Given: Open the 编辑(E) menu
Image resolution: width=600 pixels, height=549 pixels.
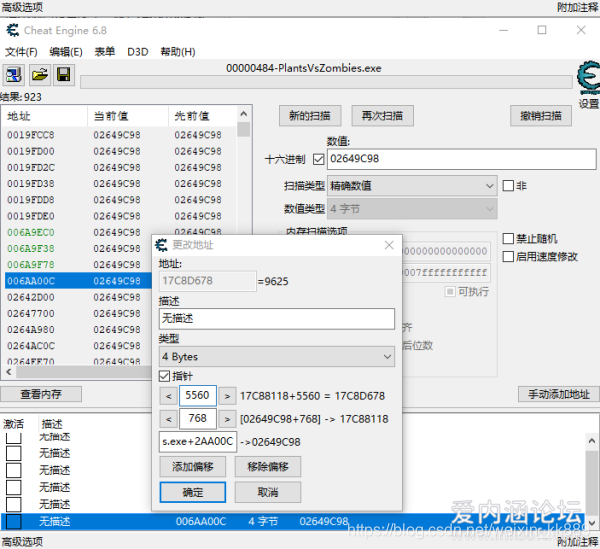Looking at the screenshot, I should coord(66,52).
